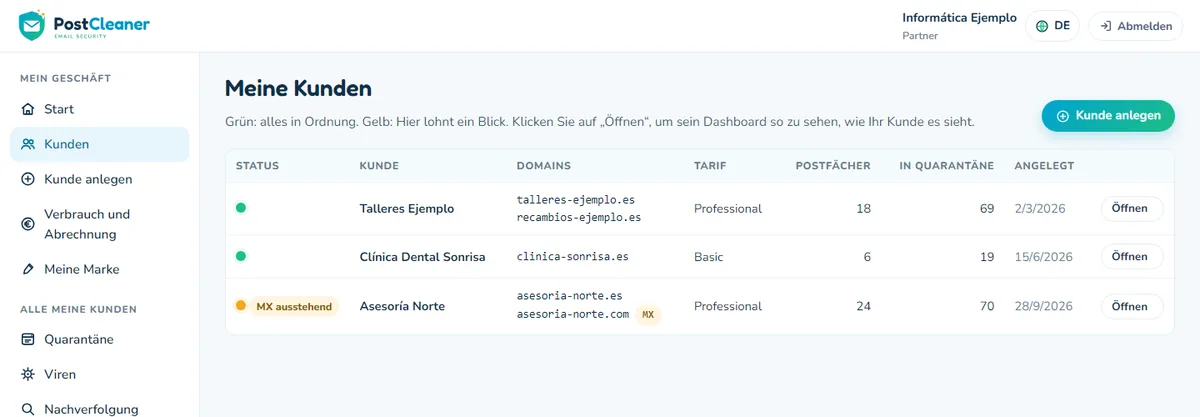This screenshot has height=417, width=1200.
Task: Go to Kunde anlegen in the sidebar
Action: tap(100, 179)
